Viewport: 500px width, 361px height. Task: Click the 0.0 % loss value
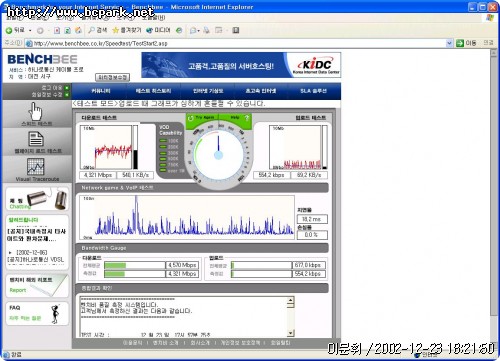312,235
